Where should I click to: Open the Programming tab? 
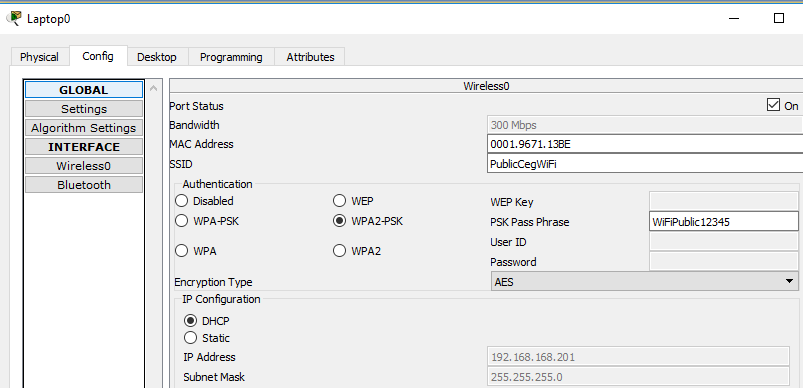click(x=231, y=57)
